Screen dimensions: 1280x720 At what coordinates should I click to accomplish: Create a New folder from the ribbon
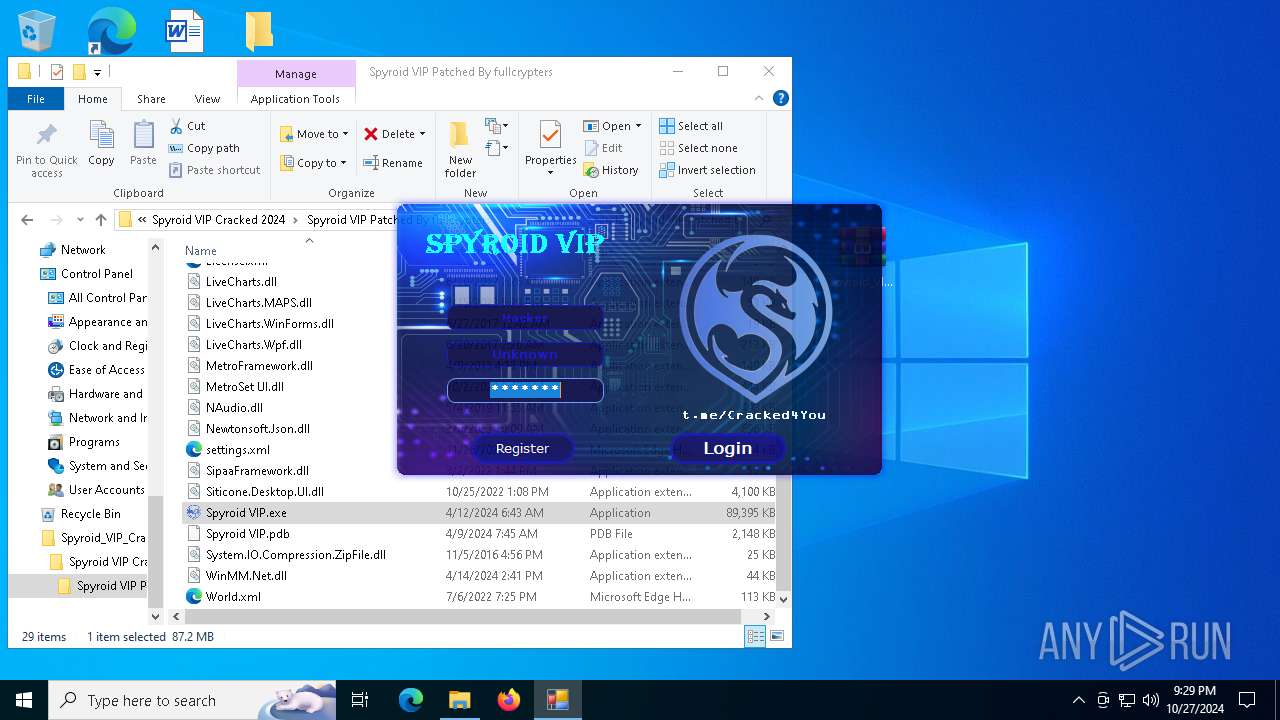click(x=460, y=148)
